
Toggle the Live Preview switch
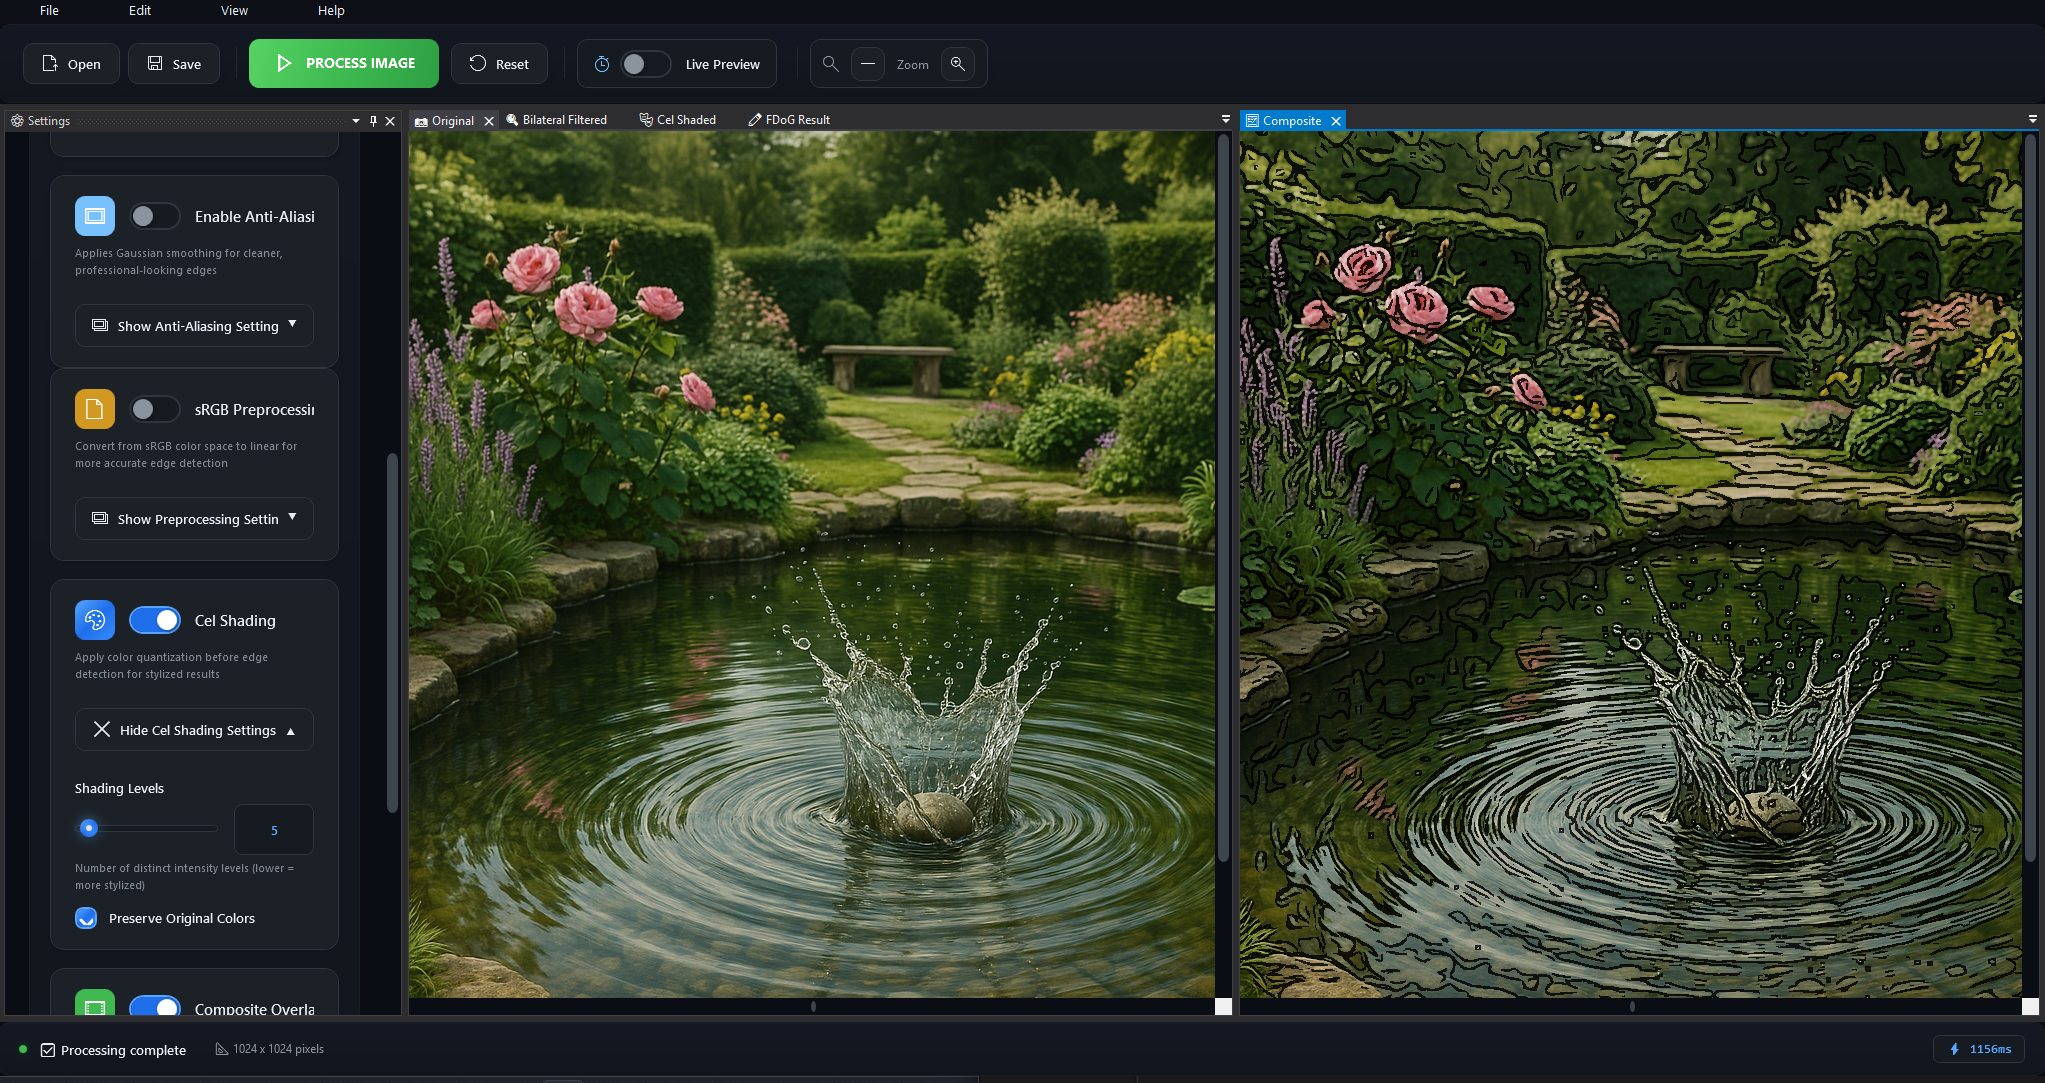coord(645,64)
